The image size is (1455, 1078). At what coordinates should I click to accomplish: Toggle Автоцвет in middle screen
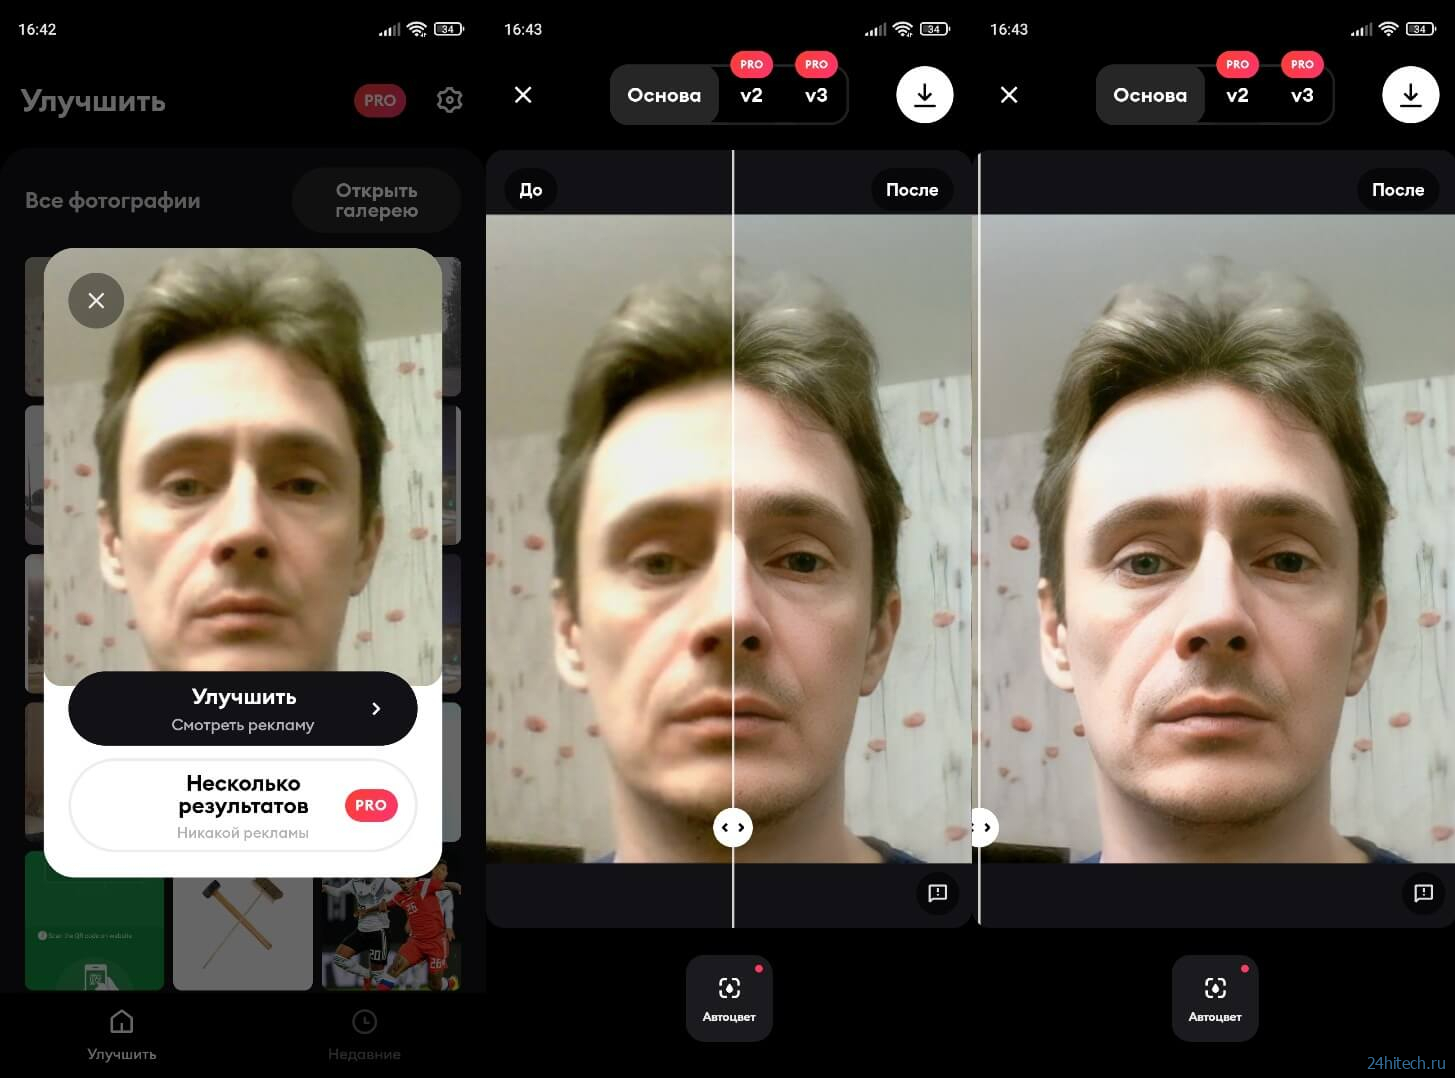point(729,998)
